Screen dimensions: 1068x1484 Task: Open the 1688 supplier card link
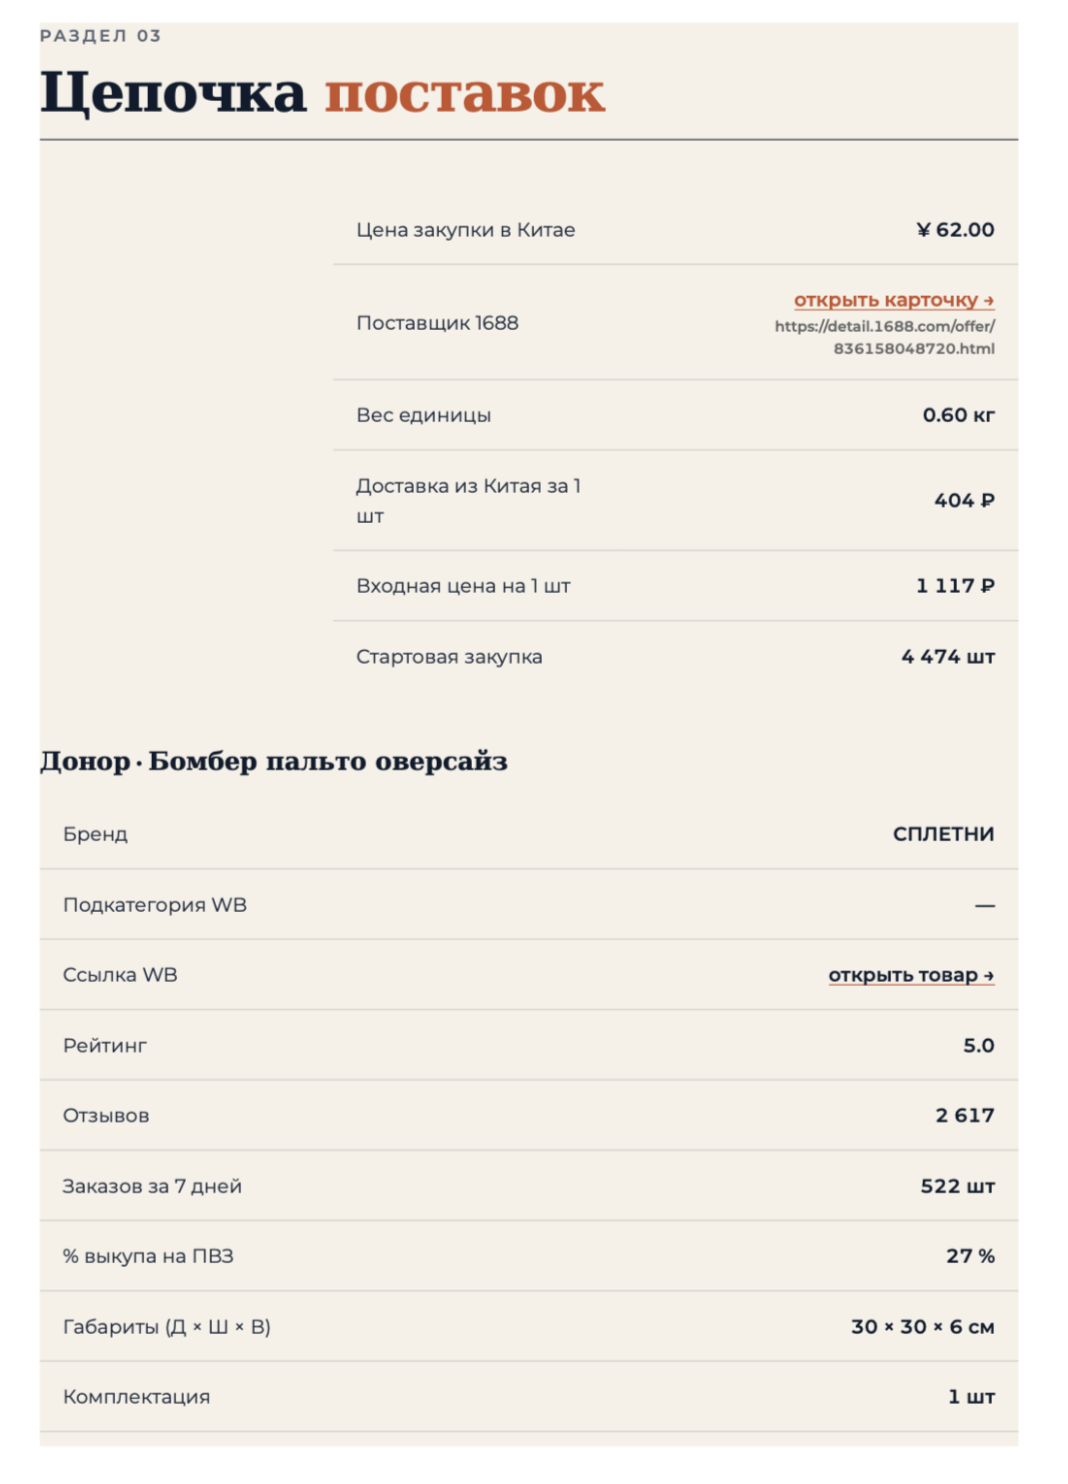pos(894,300)
